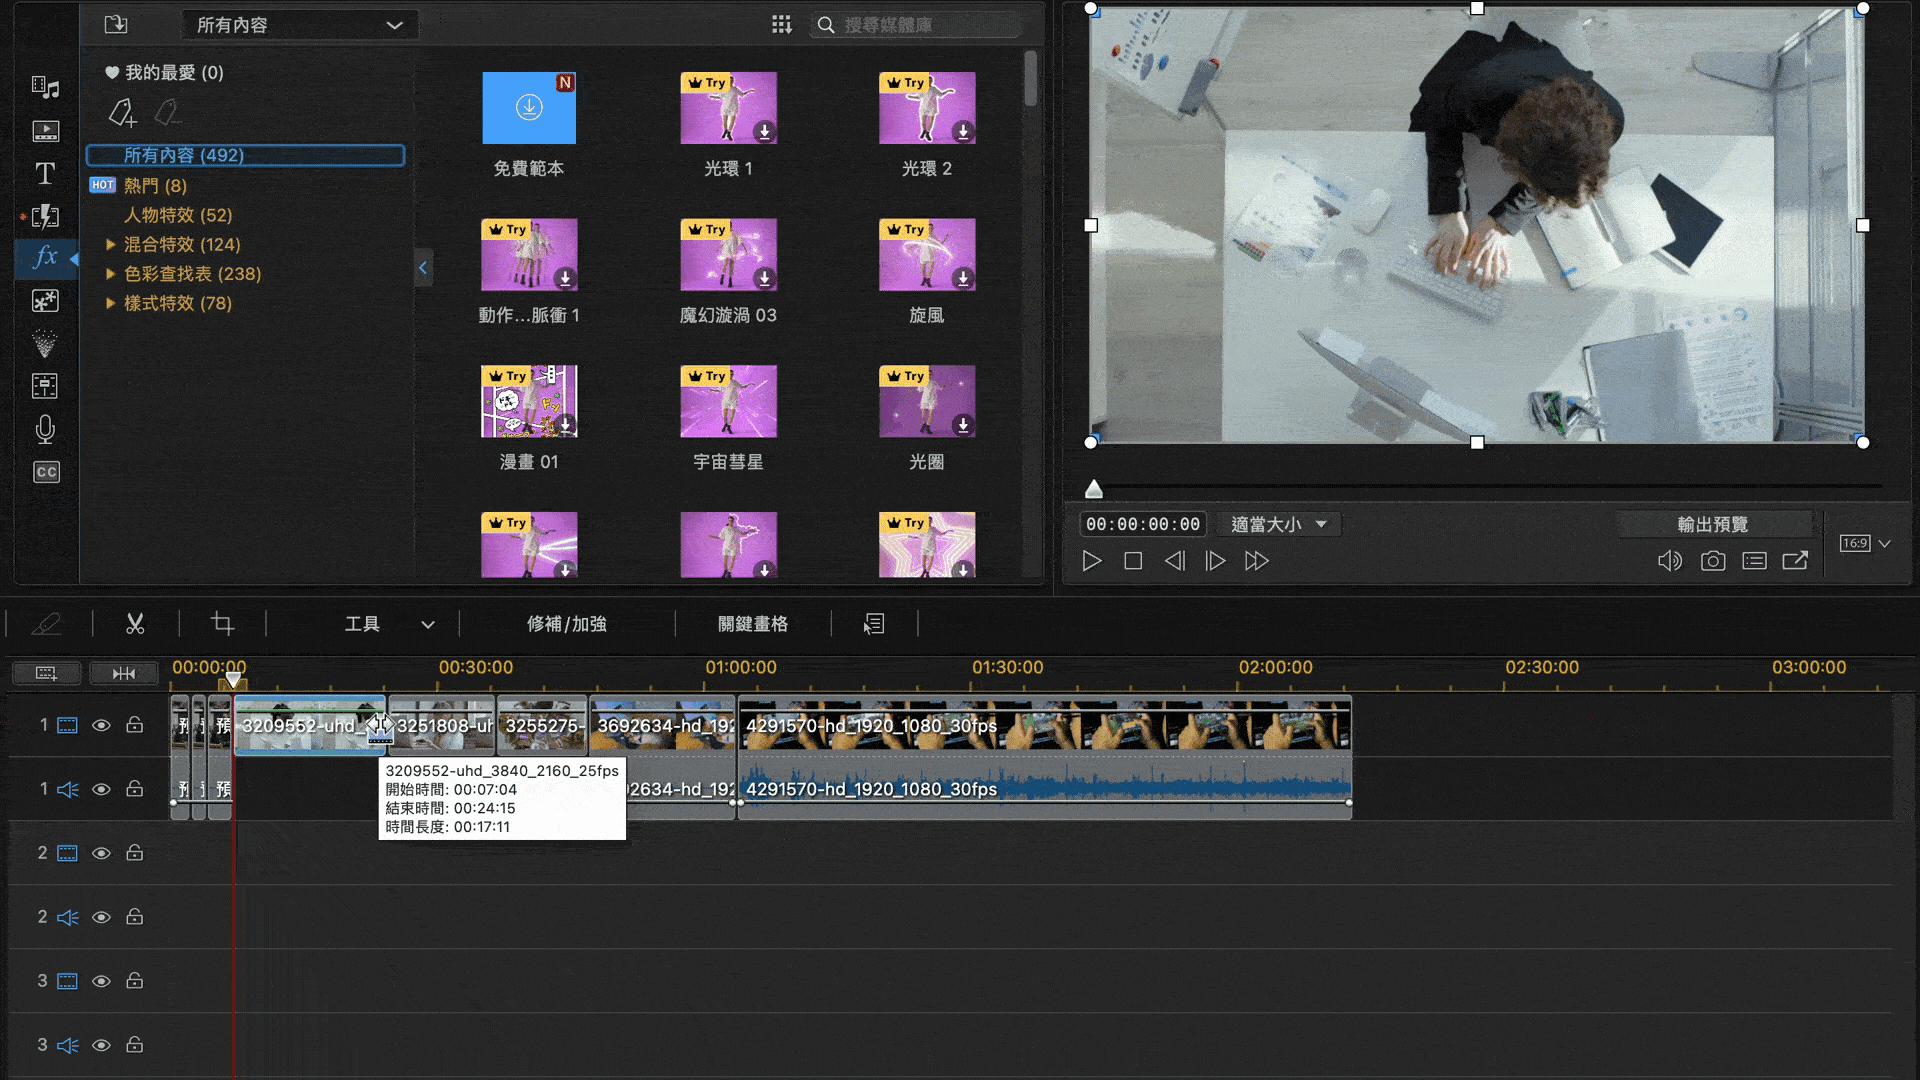Image resolution: width=1920 pixels, height=1080 pixels.
Task: Select the crop tool in timeline toolbar
Action: click(222, 624)
